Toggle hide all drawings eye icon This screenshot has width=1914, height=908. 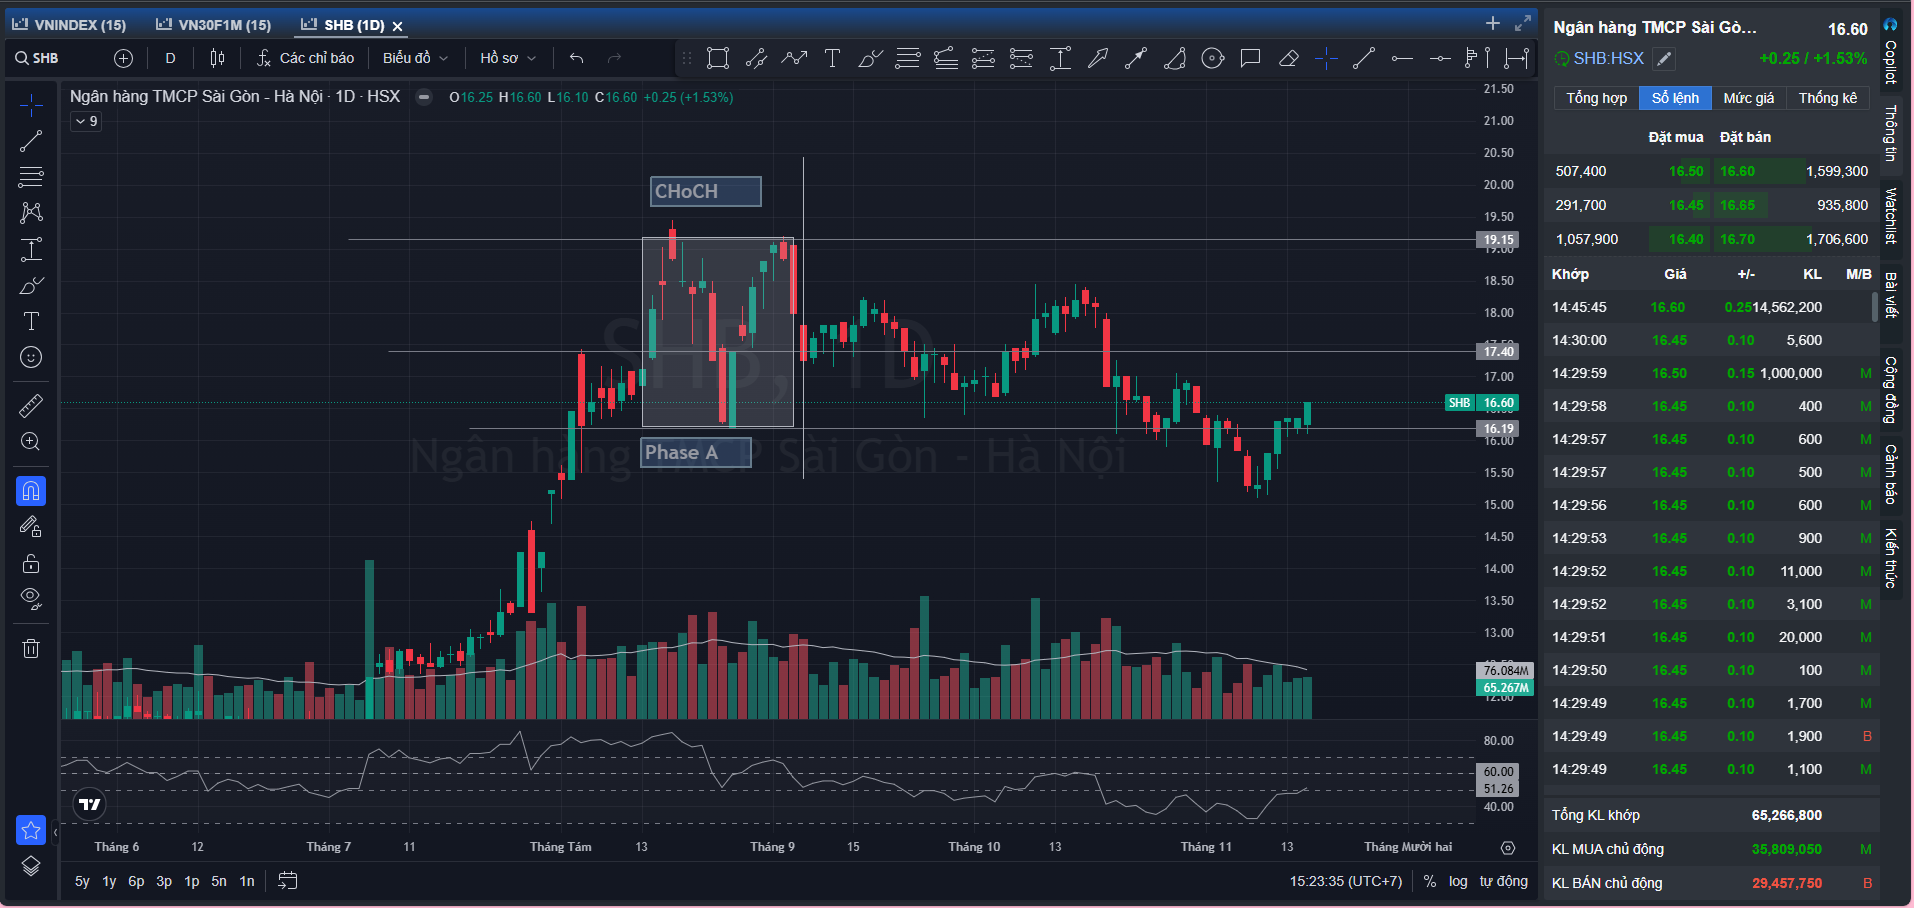[31, 599]
